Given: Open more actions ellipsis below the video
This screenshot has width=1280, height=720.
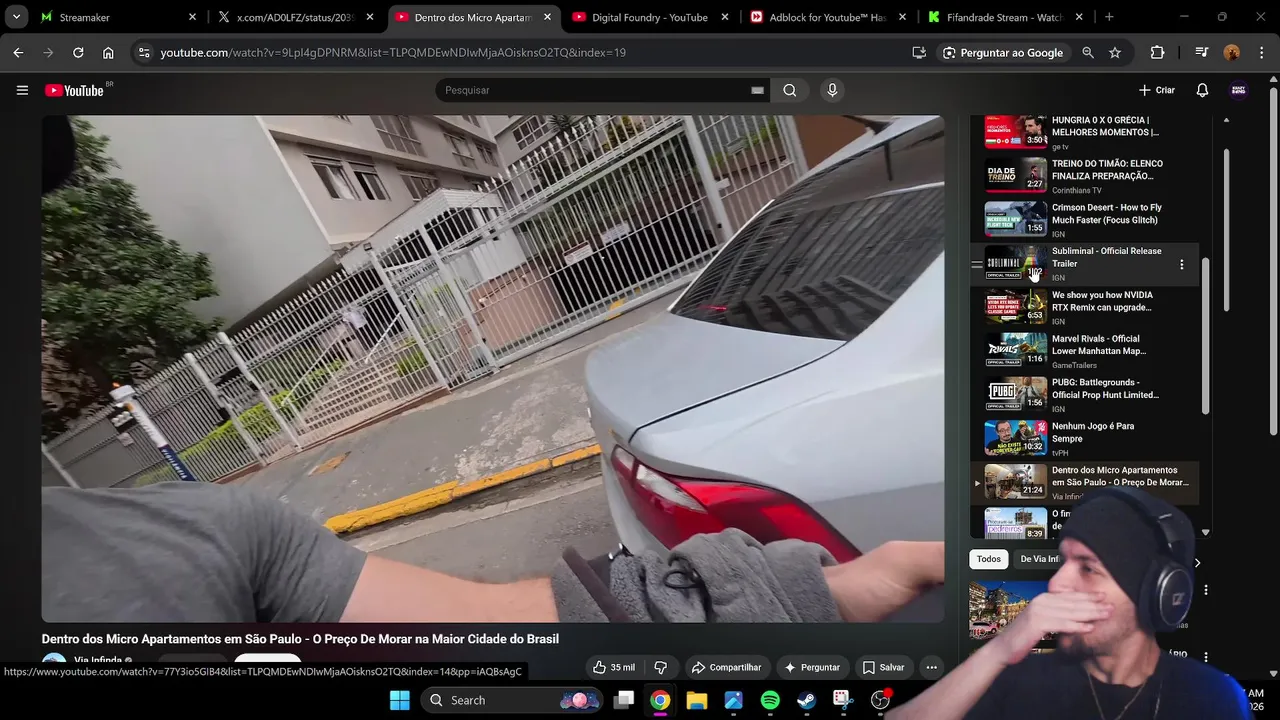Looking at the screenshot, I should [931, 667].
